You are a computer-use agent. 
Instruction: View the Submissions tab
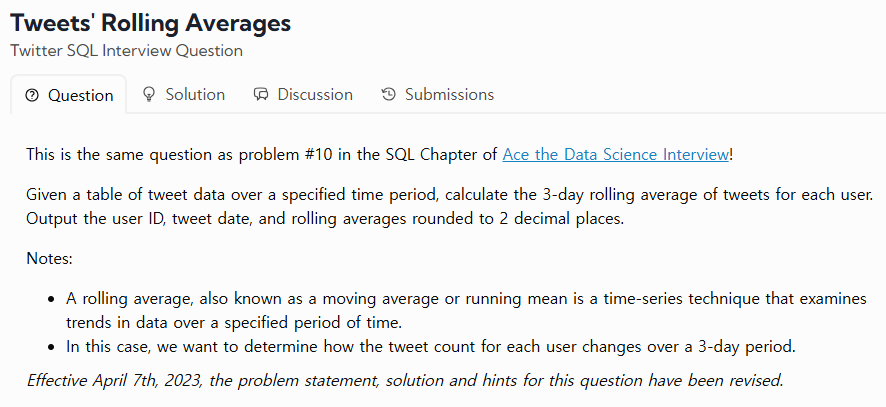point(449,94)
